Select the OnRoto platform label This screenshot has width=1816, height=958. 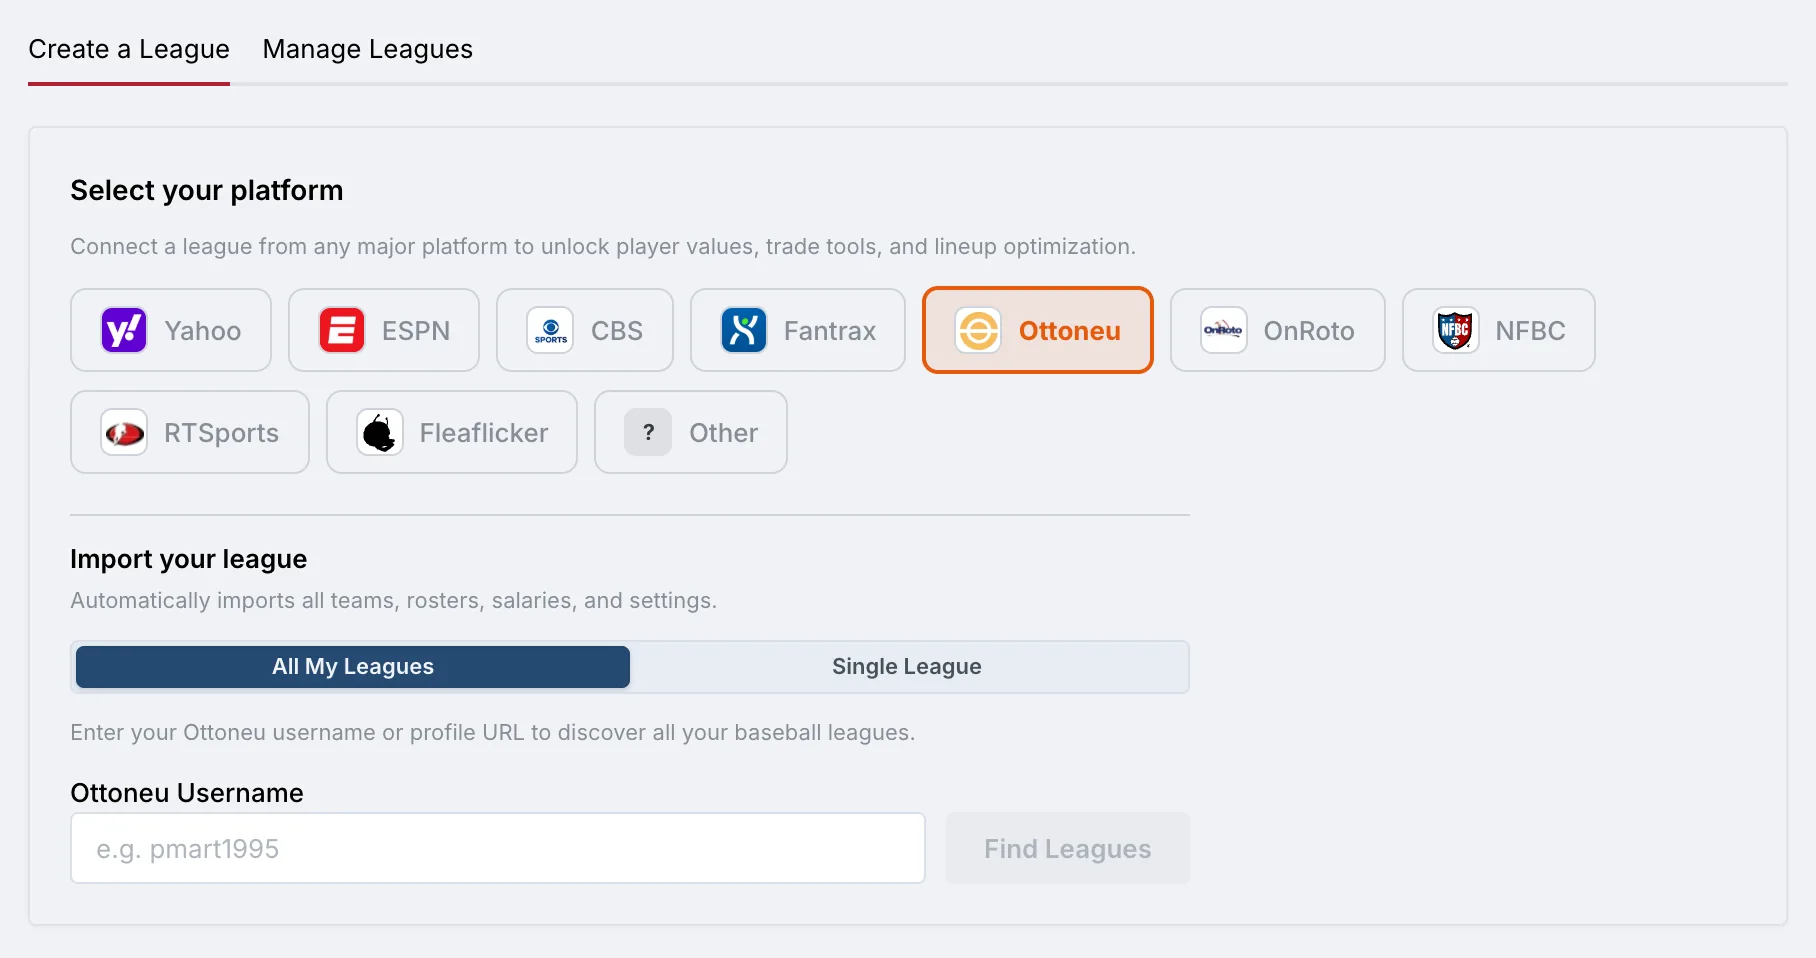click(x=1309, y=331)
